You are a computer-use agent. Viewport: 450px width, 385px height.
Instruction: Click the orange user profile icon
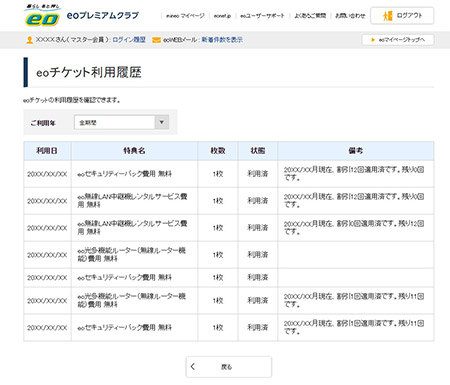coord(29,40)
